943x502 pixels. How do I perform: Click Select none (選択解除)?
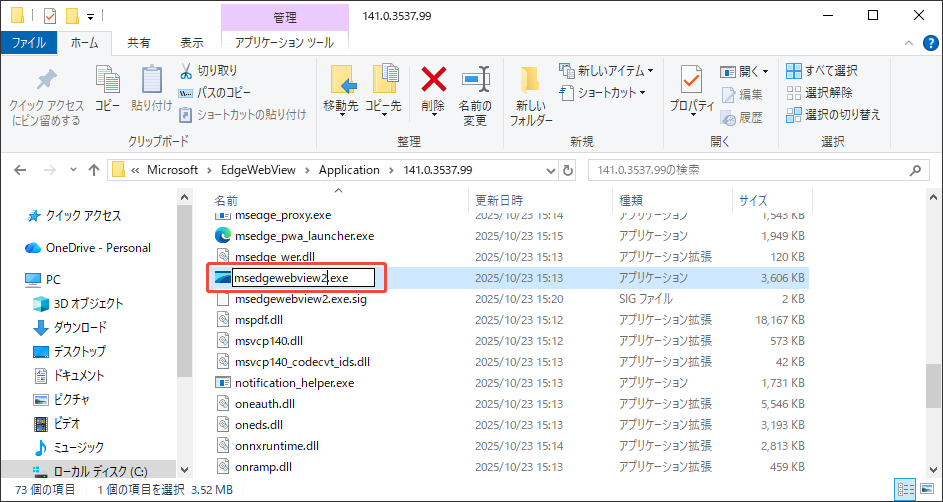pos(819,93)
